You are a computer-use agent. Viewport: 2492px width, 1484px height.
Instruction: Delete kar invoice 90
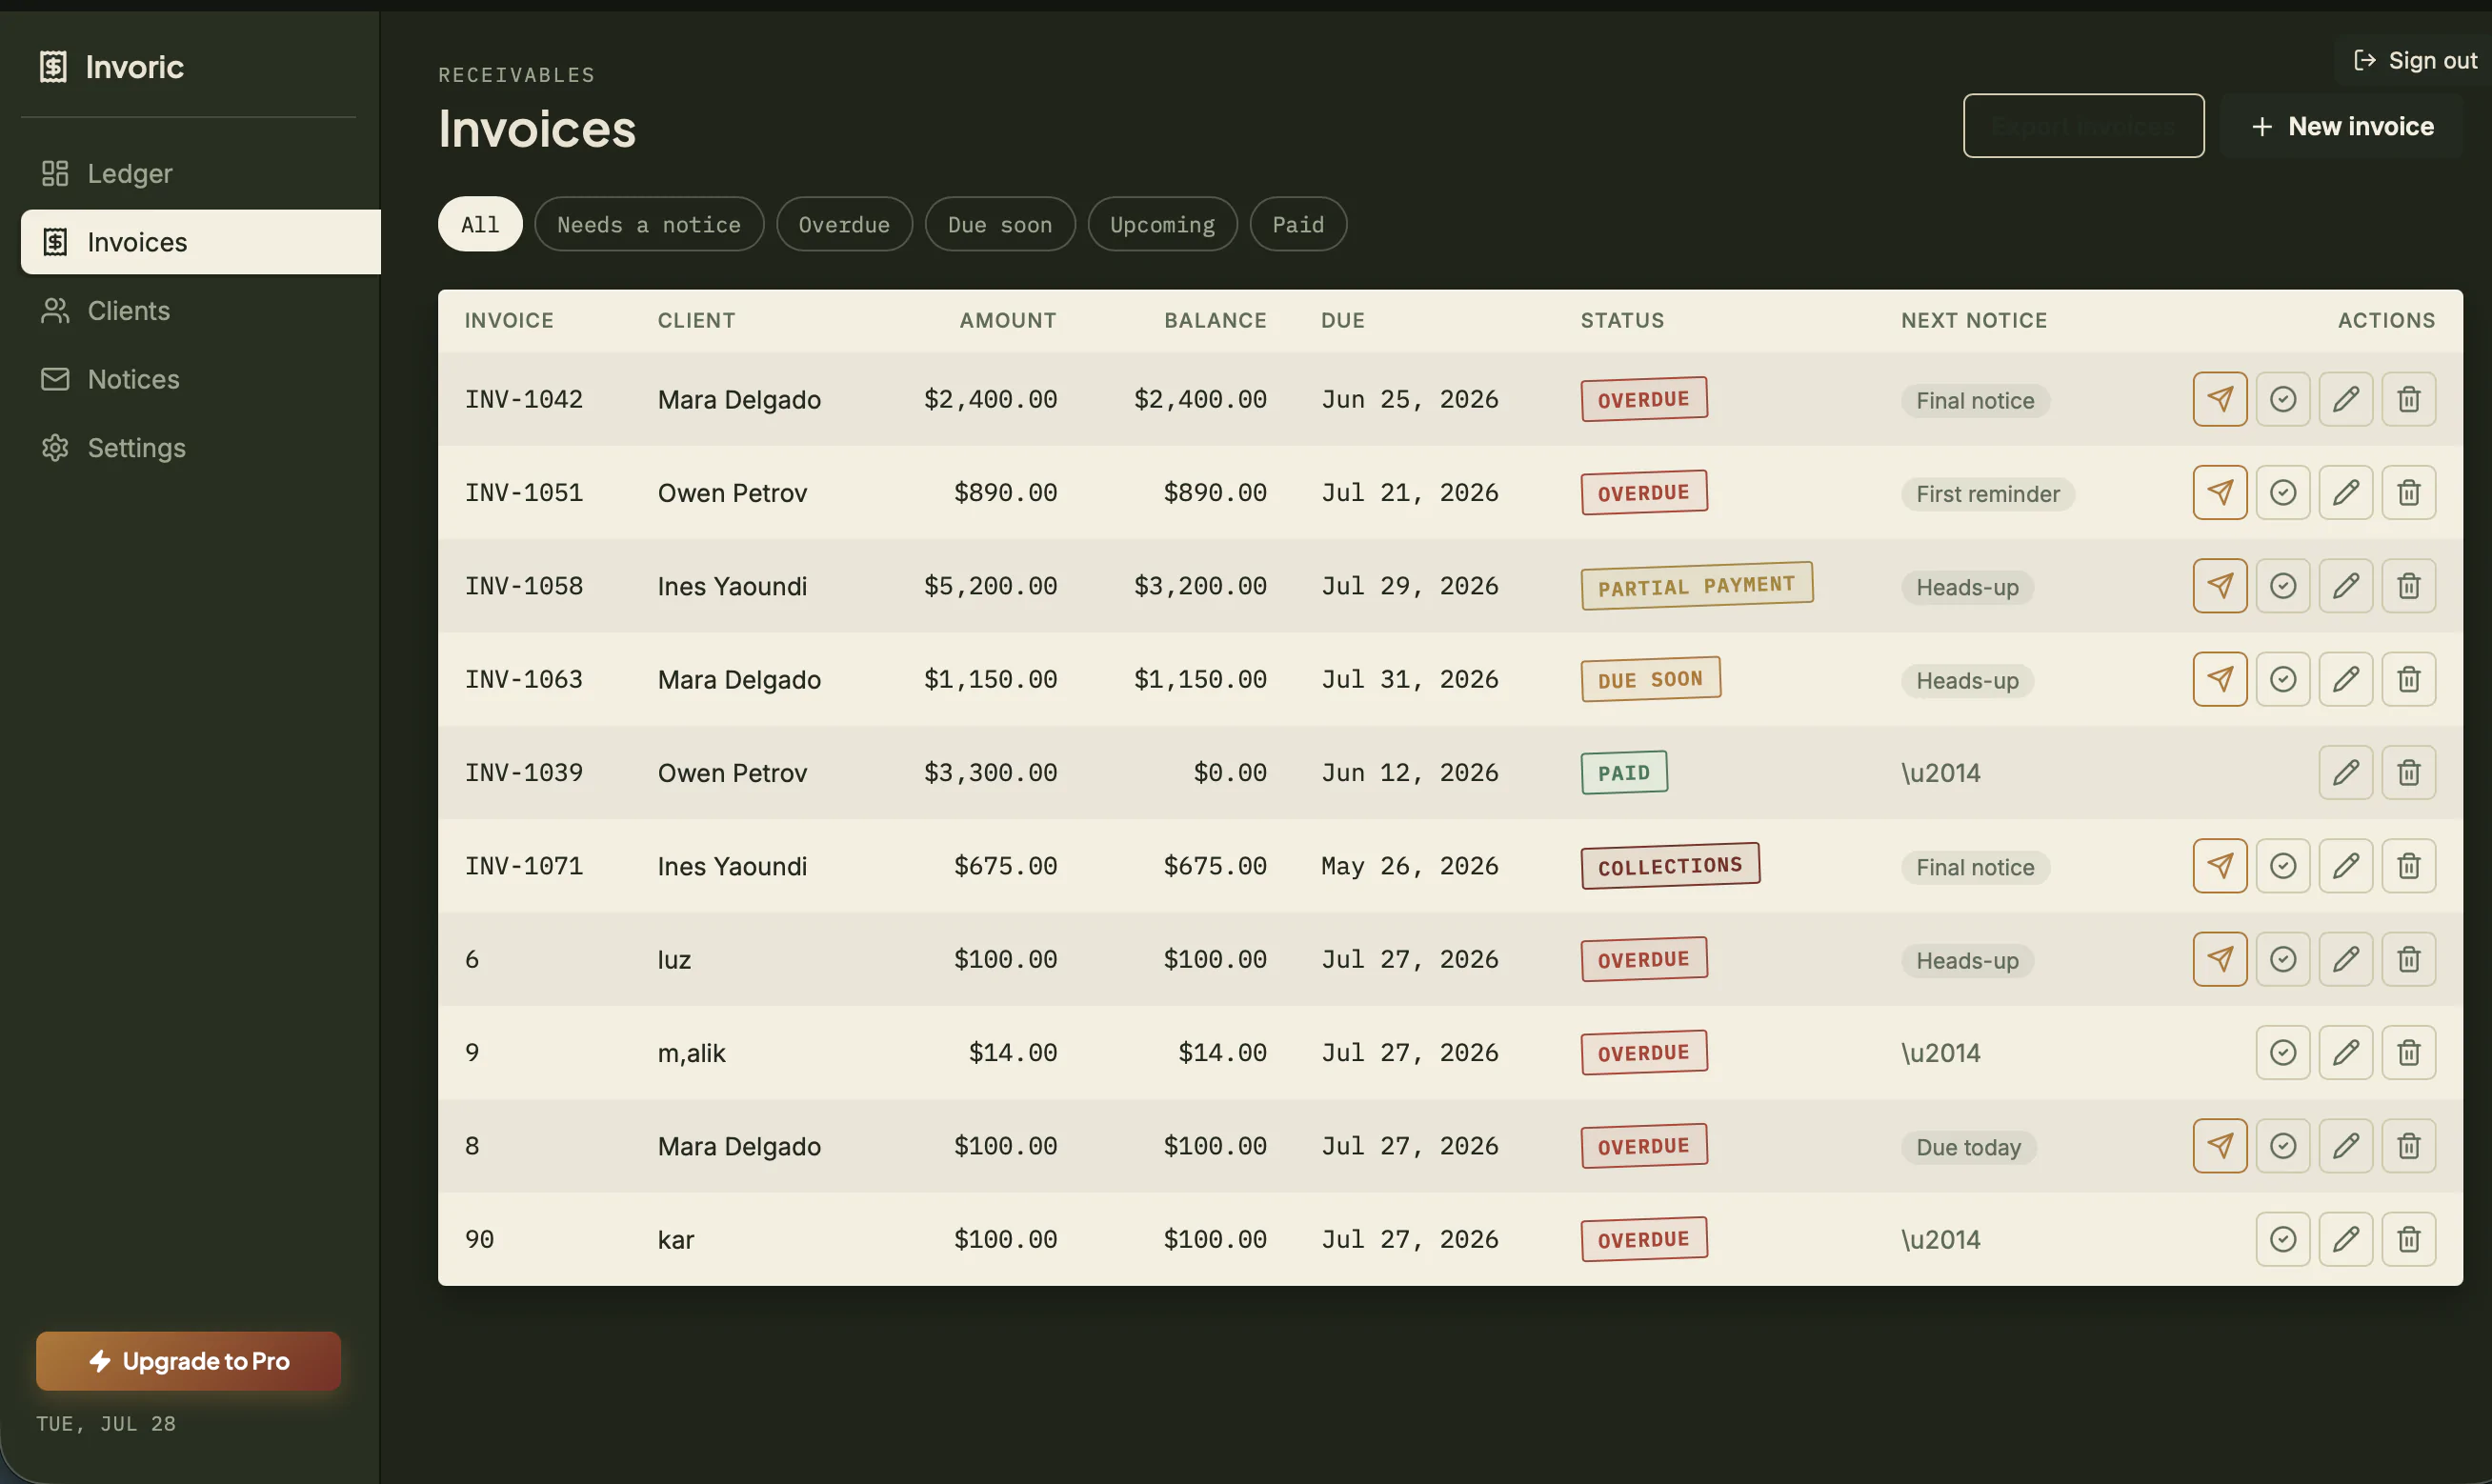click(x=2408, y=1239)
